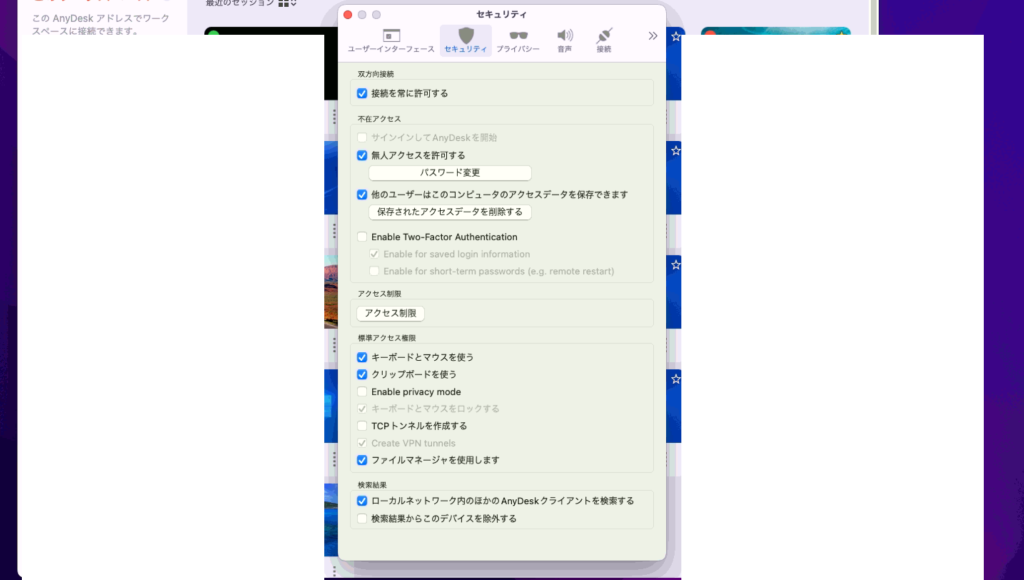Disable 無人アクセスを許可する checkbox
The image size is (1024, 580).
click(362, 155)
